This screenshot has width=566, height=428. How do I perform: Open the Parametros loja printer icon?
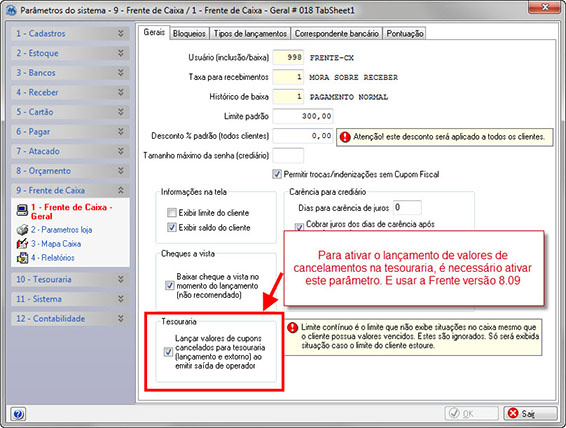coord(22,230)
